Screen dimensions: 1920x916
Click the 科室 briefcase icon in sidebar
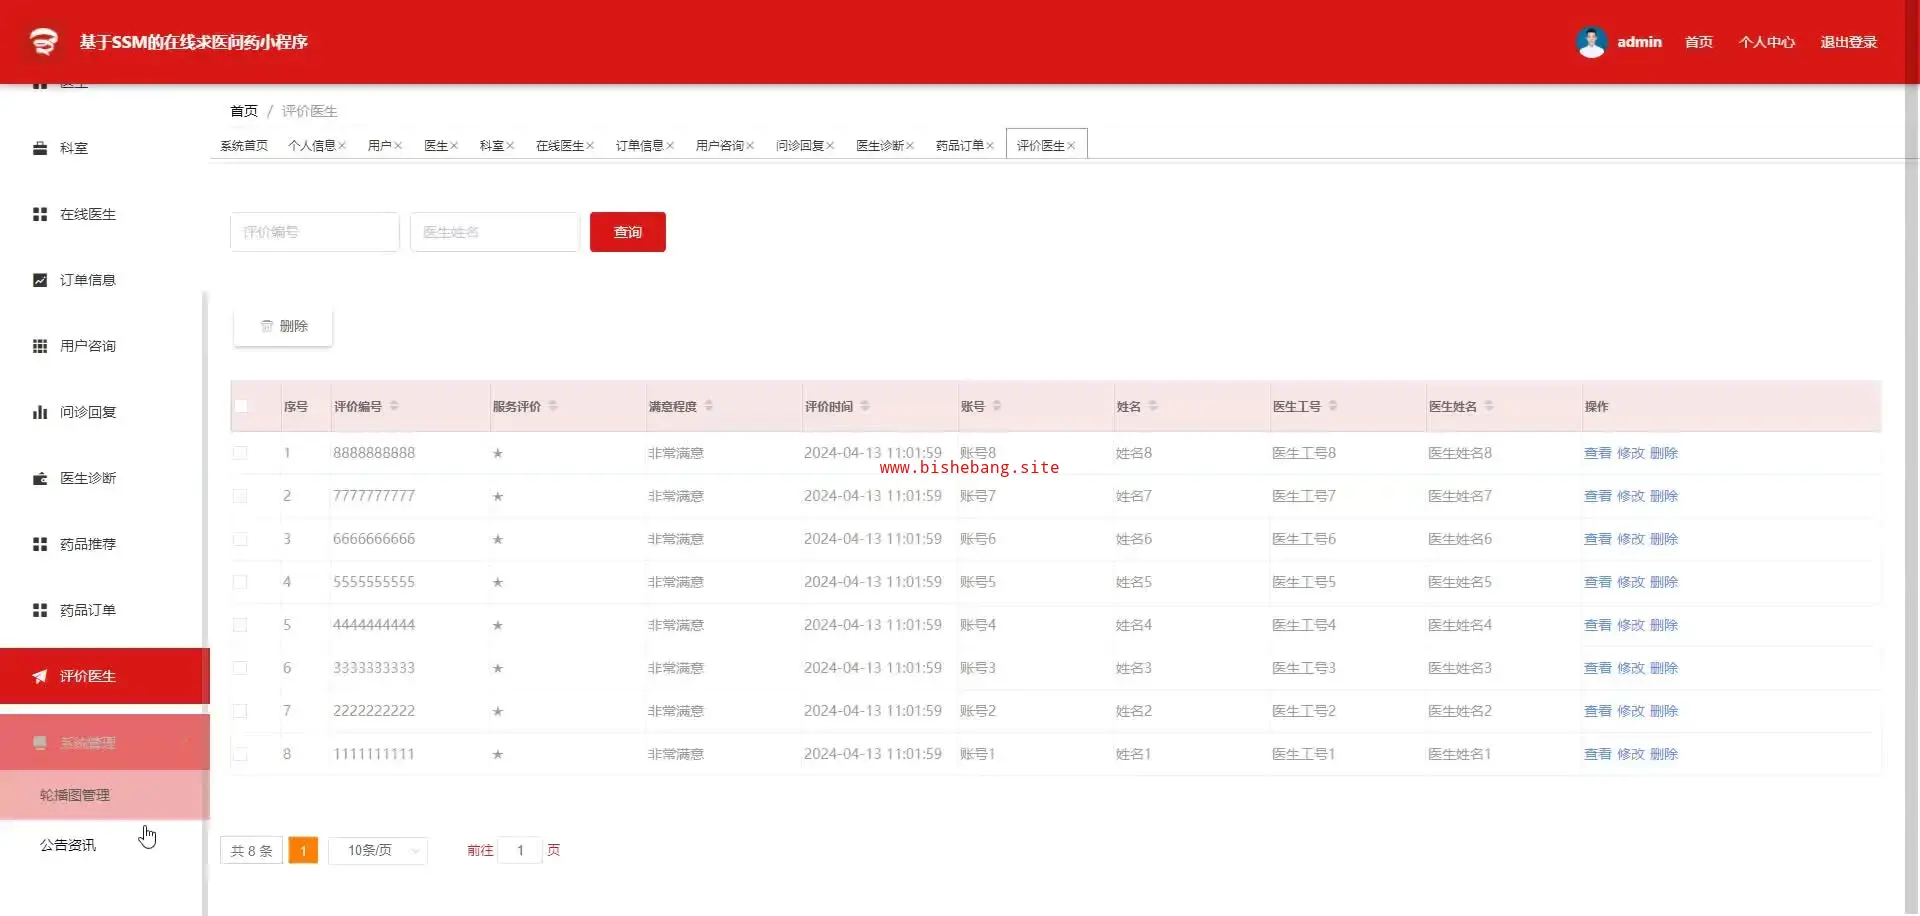[x=40, y=148]
